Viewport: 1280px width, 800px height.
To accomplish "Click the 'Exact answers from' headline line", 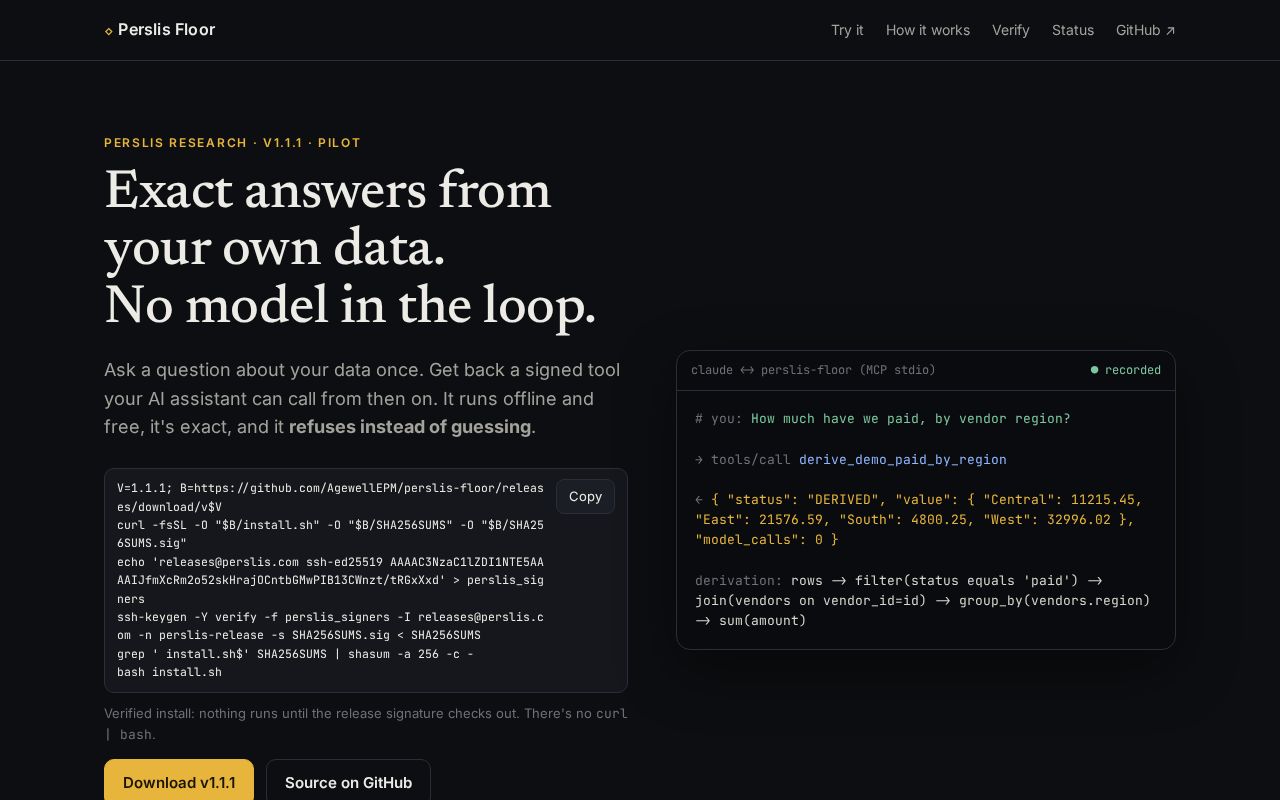I will tap(327, 191).
